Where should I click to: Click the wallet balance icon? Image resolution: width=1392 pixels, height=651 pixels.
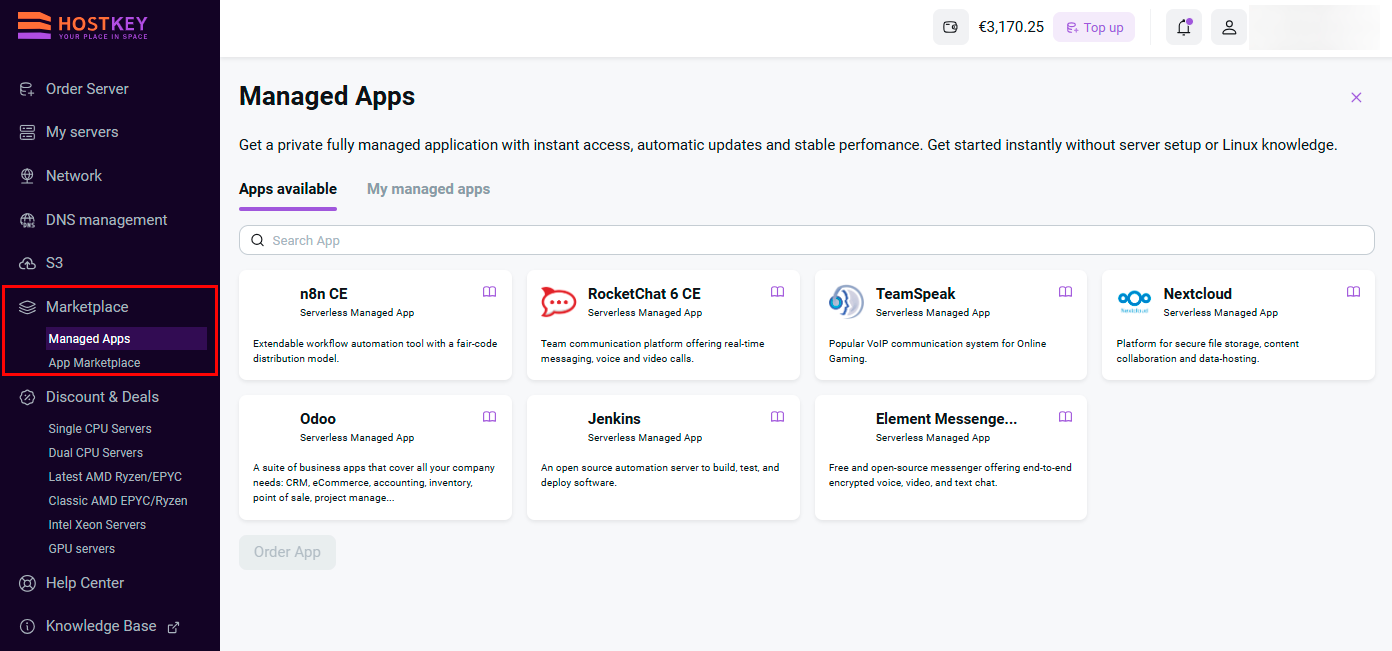pyautogui.click(x=951, y=27)
